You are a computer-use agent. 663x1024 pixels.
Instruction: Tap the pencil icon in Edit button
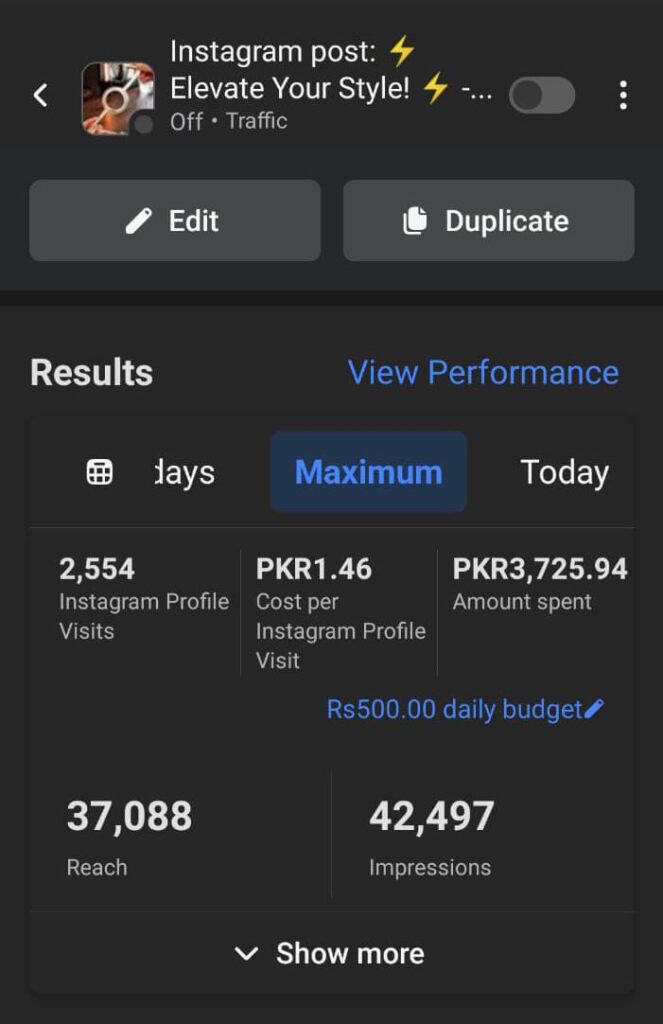[139, 221]
